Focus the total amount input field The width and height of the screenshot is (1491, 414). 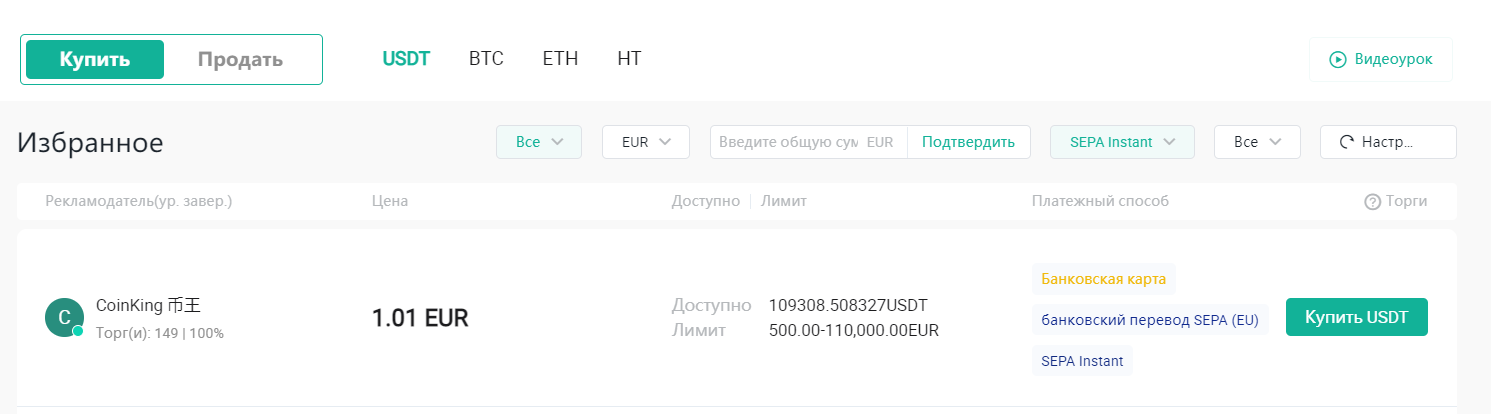tap(788, 142)
